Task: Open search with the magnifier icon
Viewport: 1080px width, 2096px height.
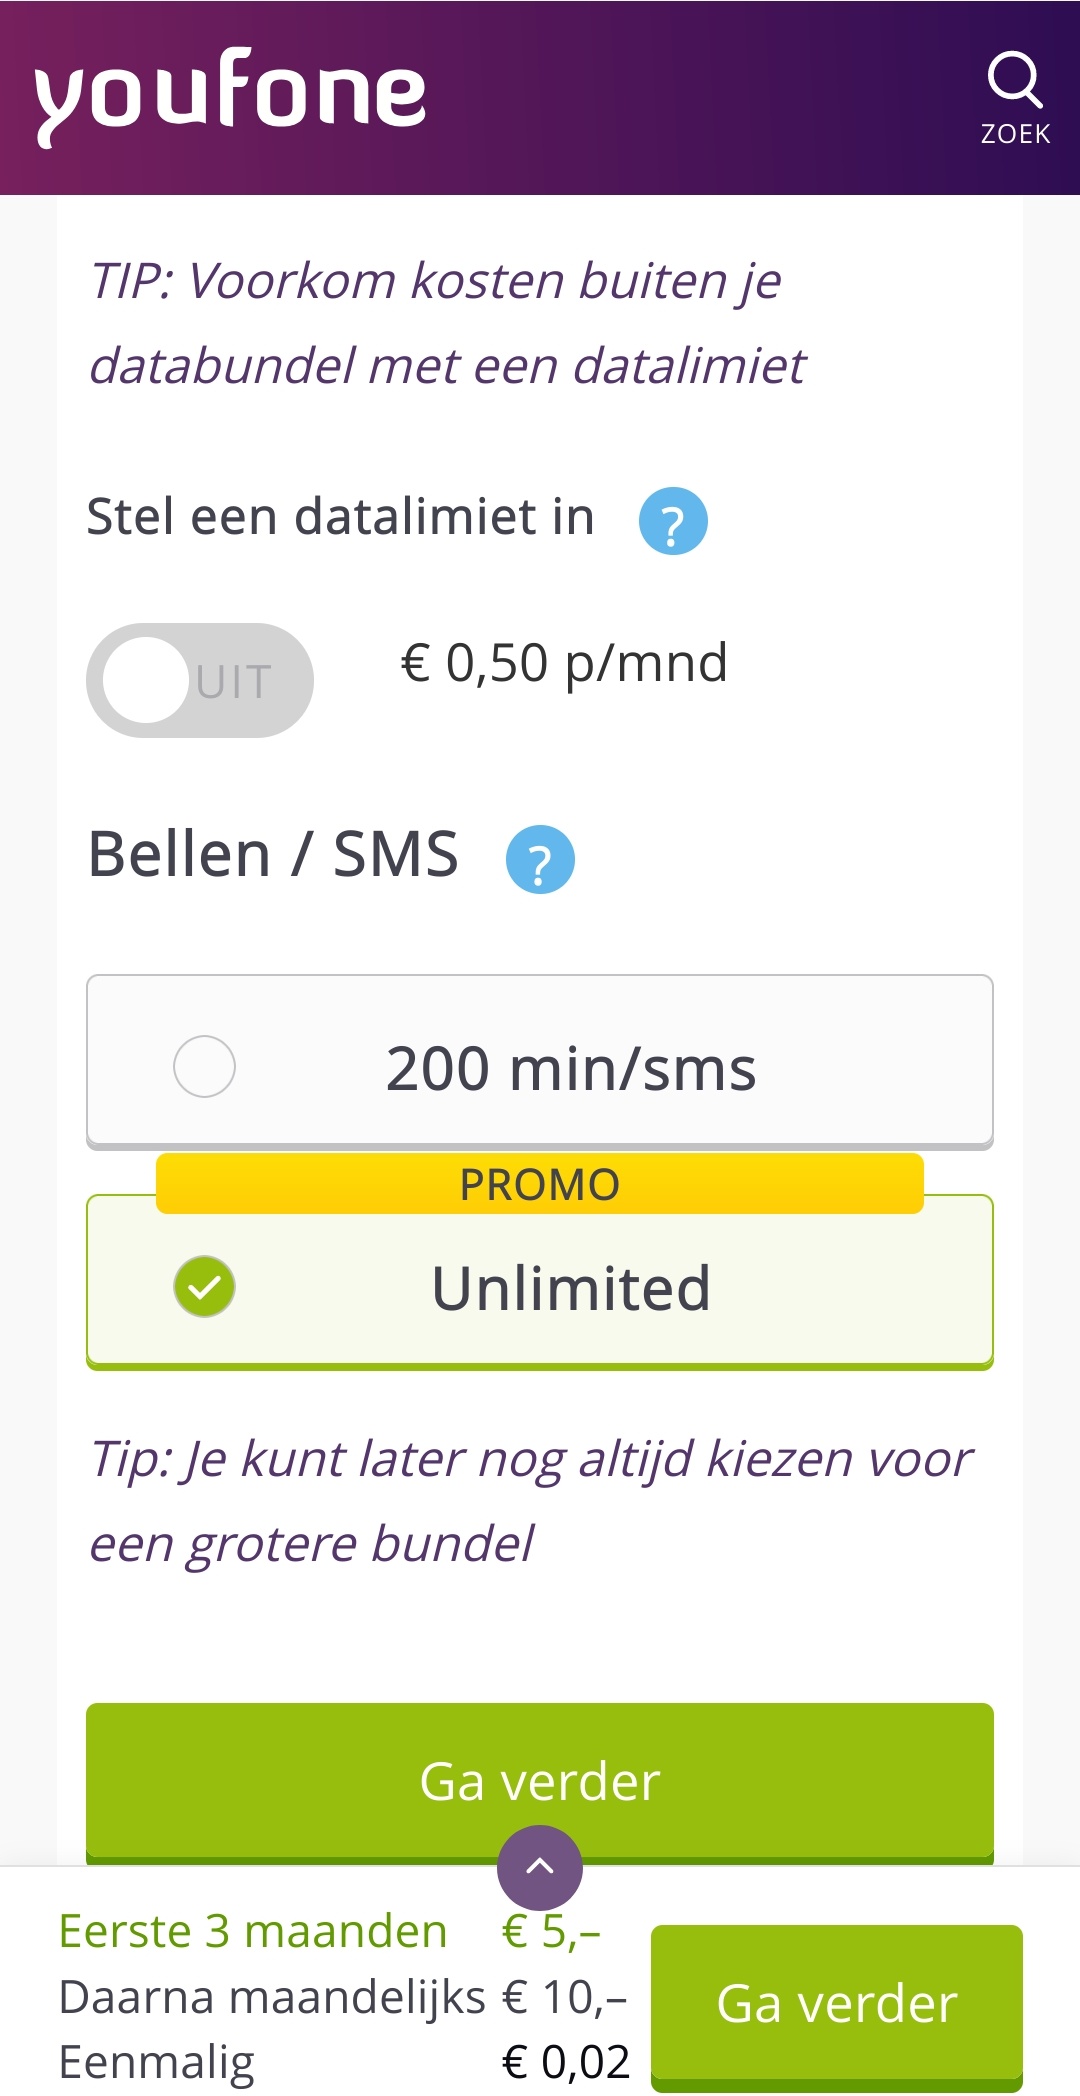Action: click(1014, 80)
